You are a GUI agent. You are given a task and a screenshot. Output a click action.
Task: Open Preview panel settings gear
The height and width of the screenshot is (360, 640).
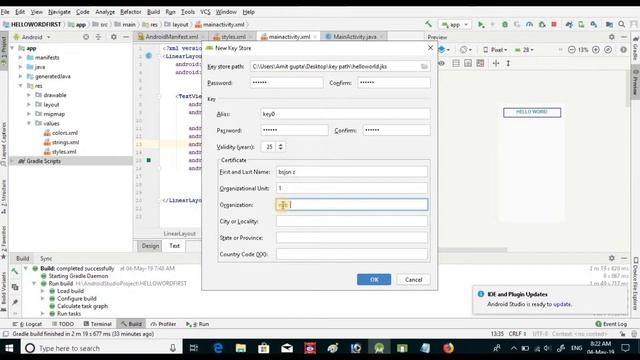click(x=611, y=37)
